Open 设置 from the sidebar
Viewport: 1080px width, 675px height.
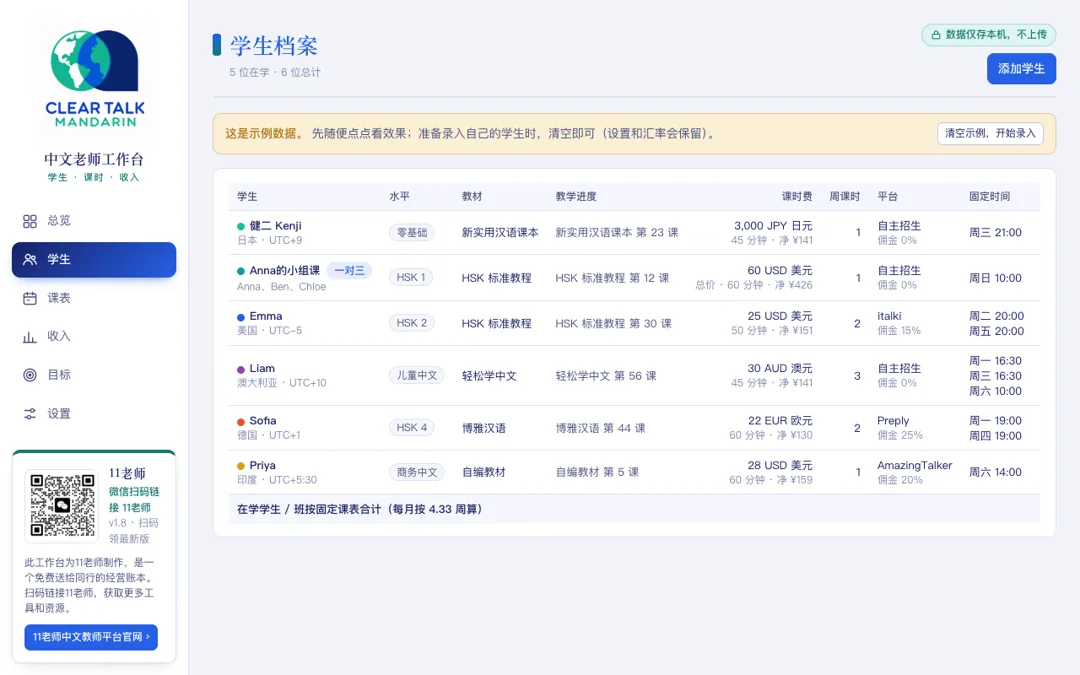pos(94,414)
